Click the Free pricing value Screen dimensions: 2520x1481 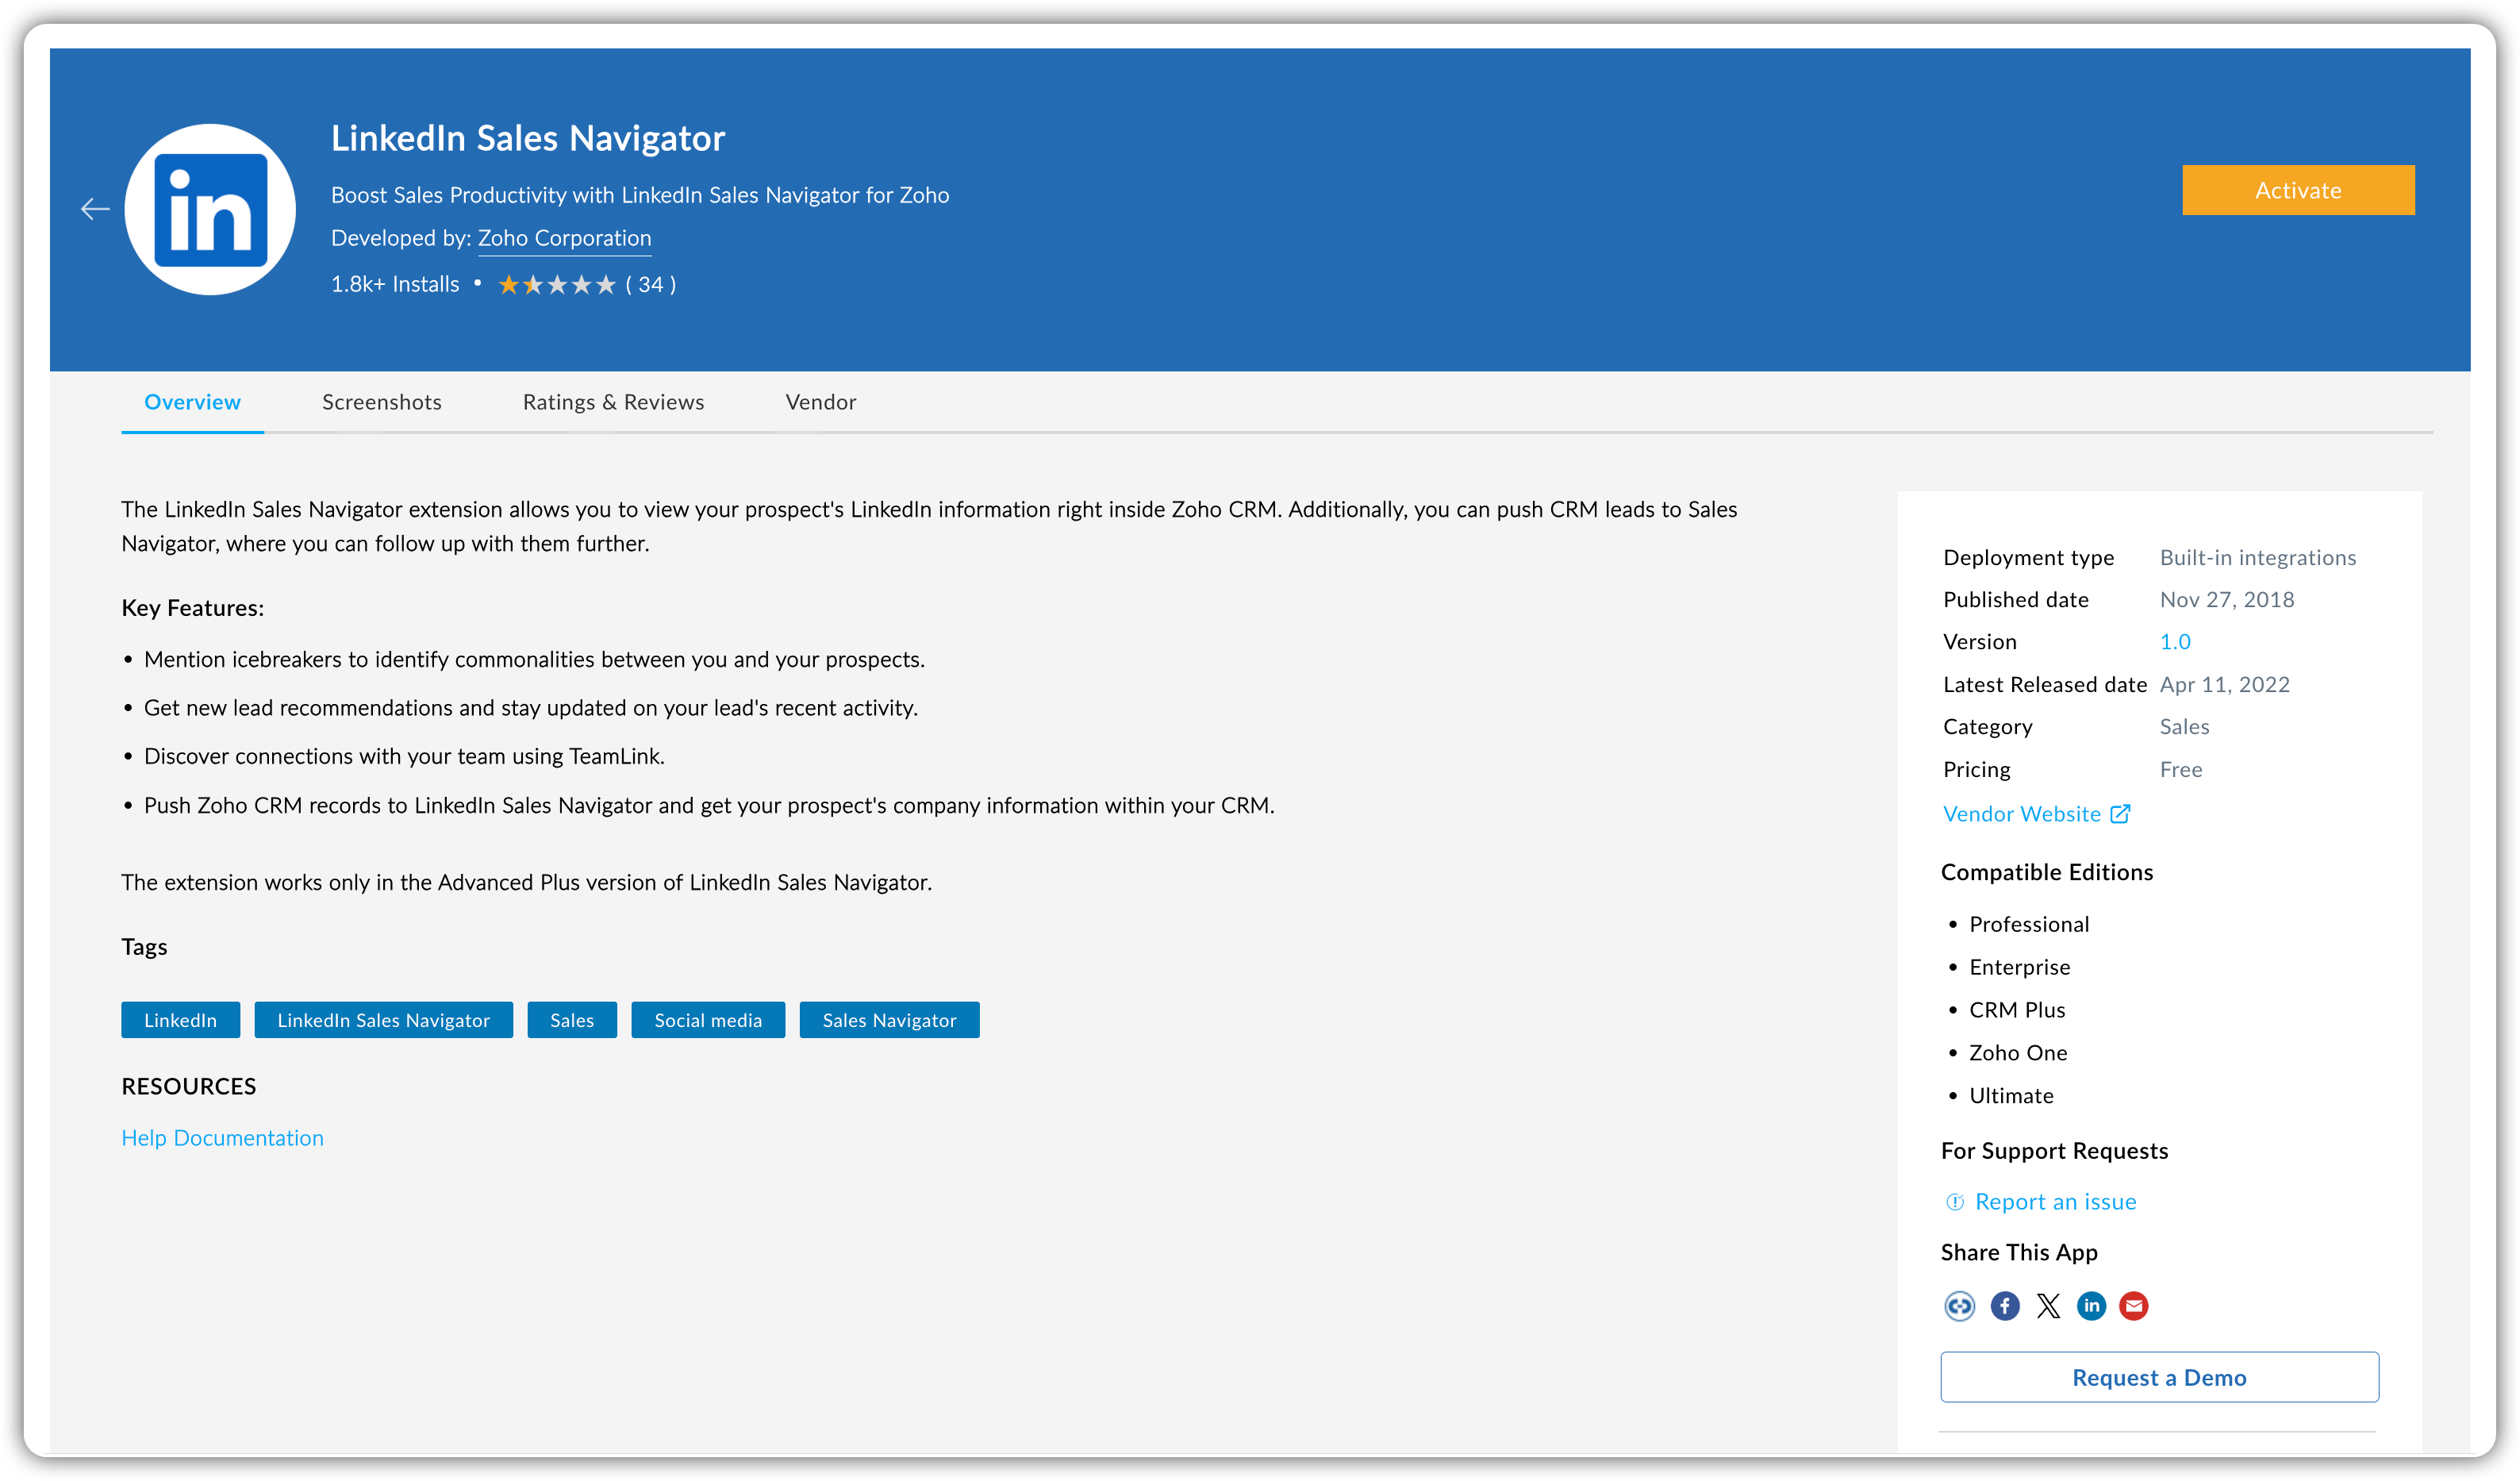2181,770
